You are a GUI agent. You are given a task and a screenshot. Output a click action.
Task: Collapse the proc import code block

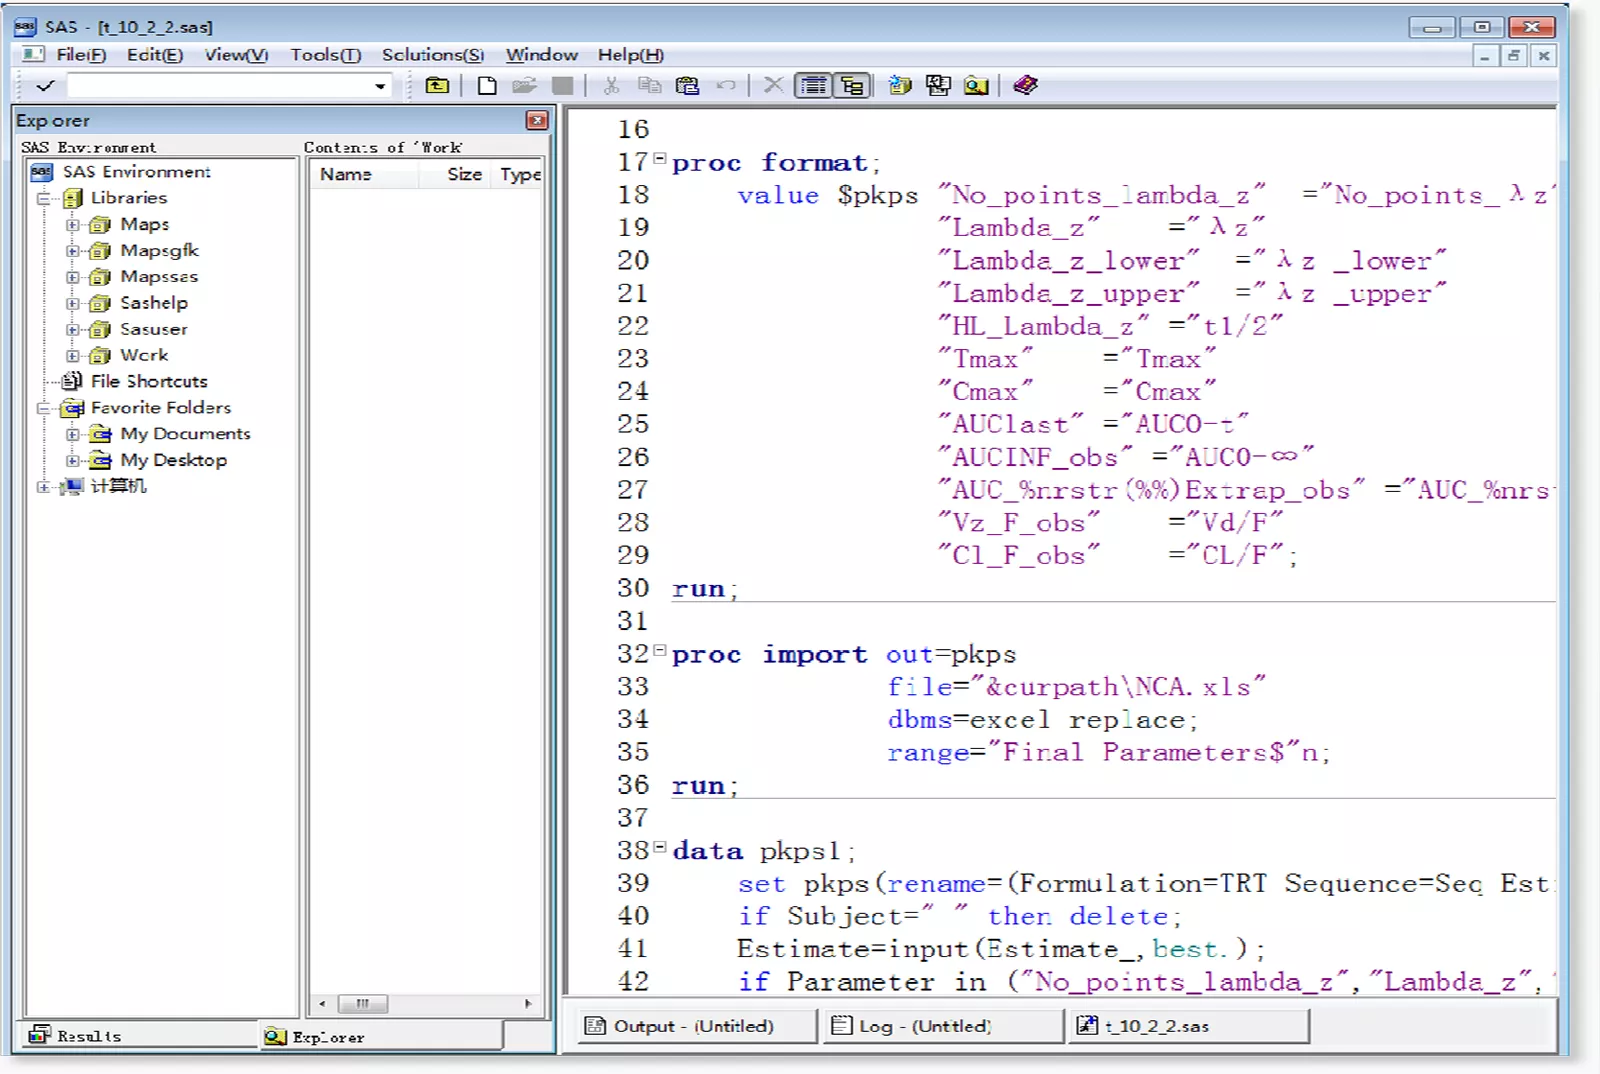coord(659,650)
